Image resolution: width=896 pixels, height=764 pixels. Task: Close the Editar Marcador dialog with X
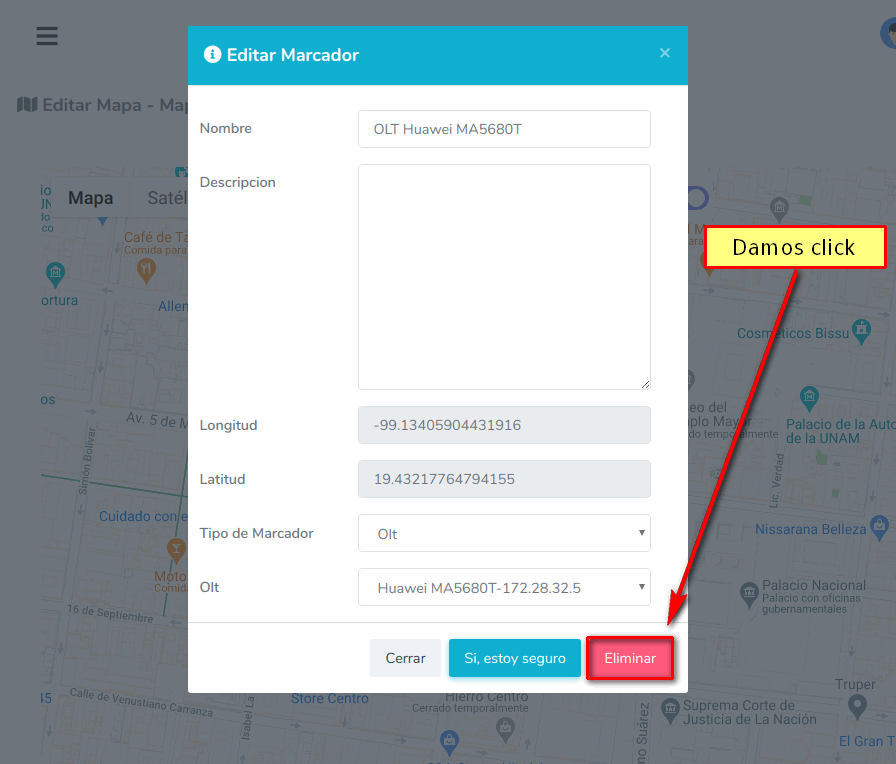click(x=665, y=54)
